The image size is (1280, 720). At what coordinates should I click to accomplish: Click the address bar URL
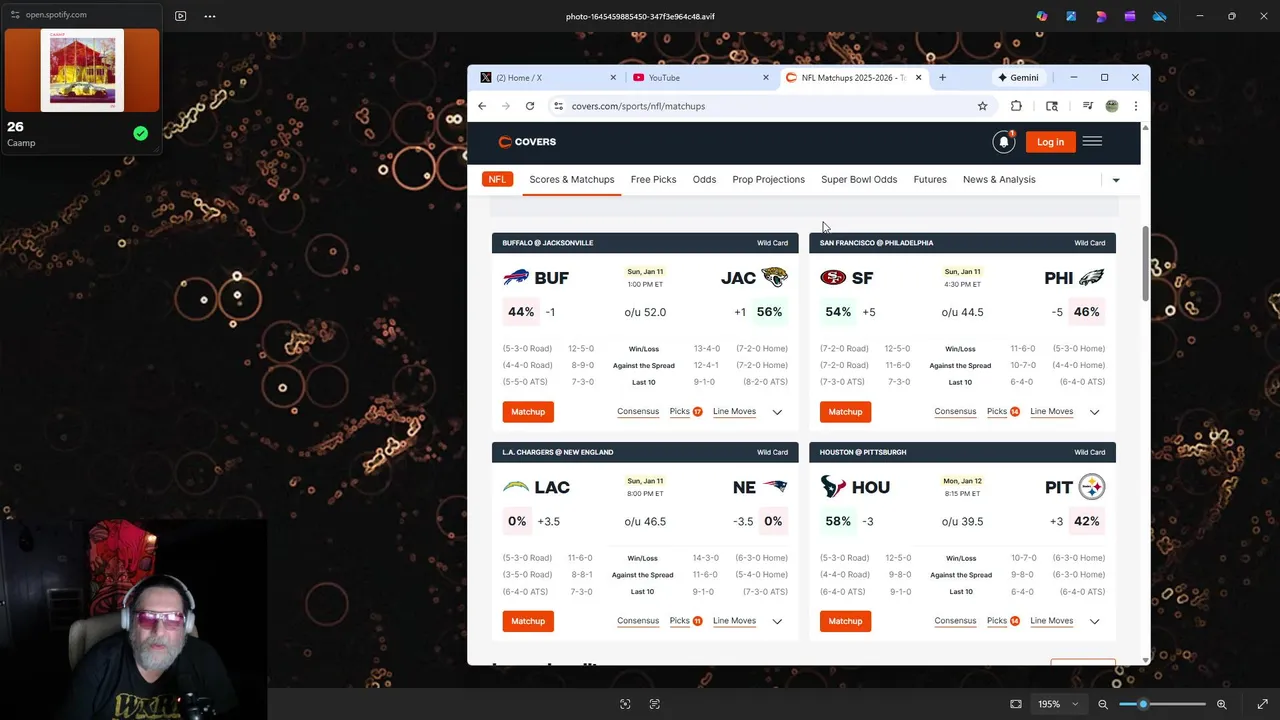coord(638,106)
